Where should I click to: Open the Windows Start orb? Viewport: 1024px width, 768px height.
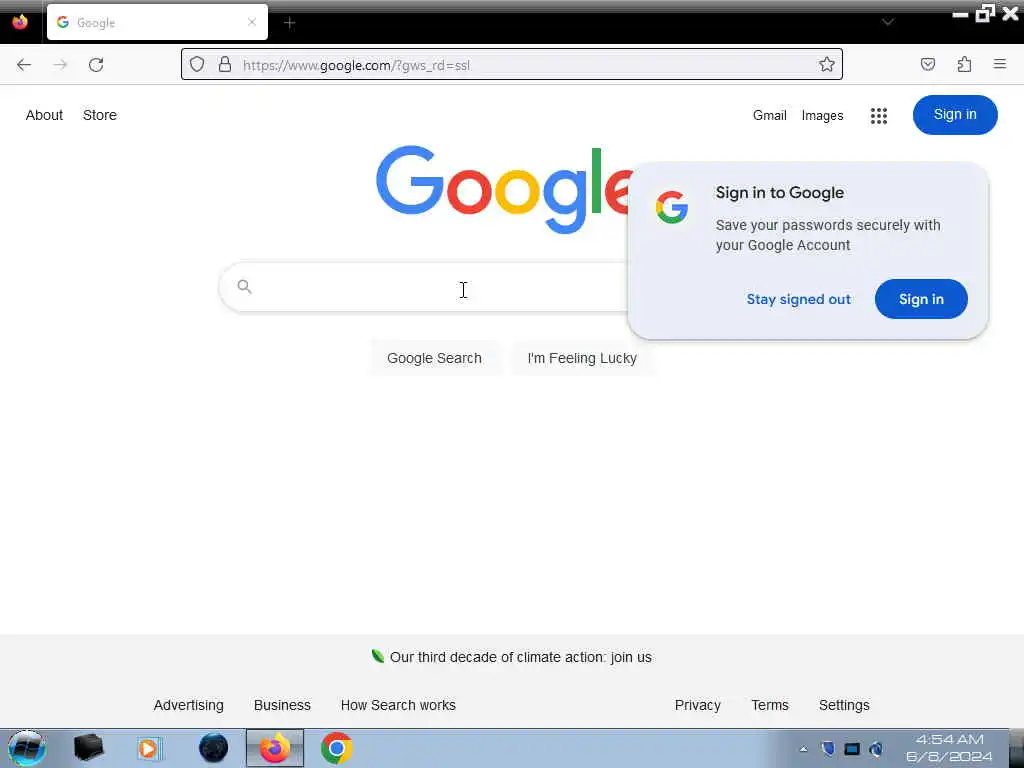(x=27, y=748)
